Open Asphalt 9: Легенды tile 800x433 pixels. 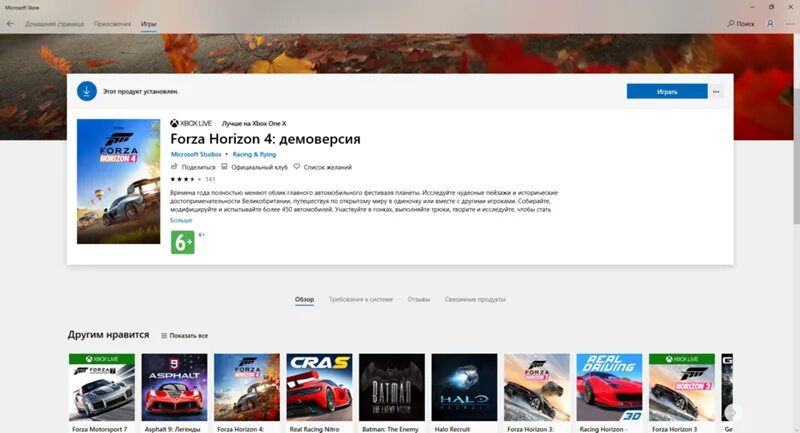tap(174, 392)
